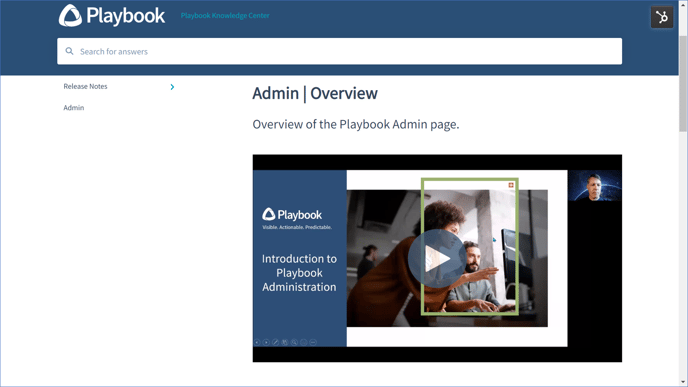
Task: Open the HubSpot sprocket icon button
Action: [662, 18]
